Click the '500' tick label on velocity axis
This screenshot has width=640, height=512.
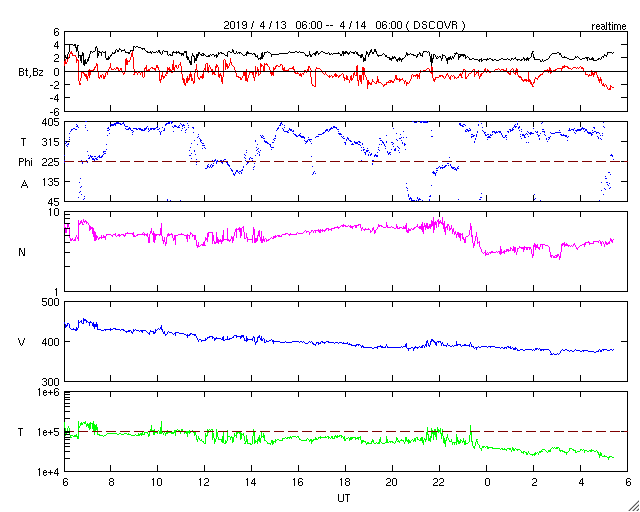tap(51, 303)
